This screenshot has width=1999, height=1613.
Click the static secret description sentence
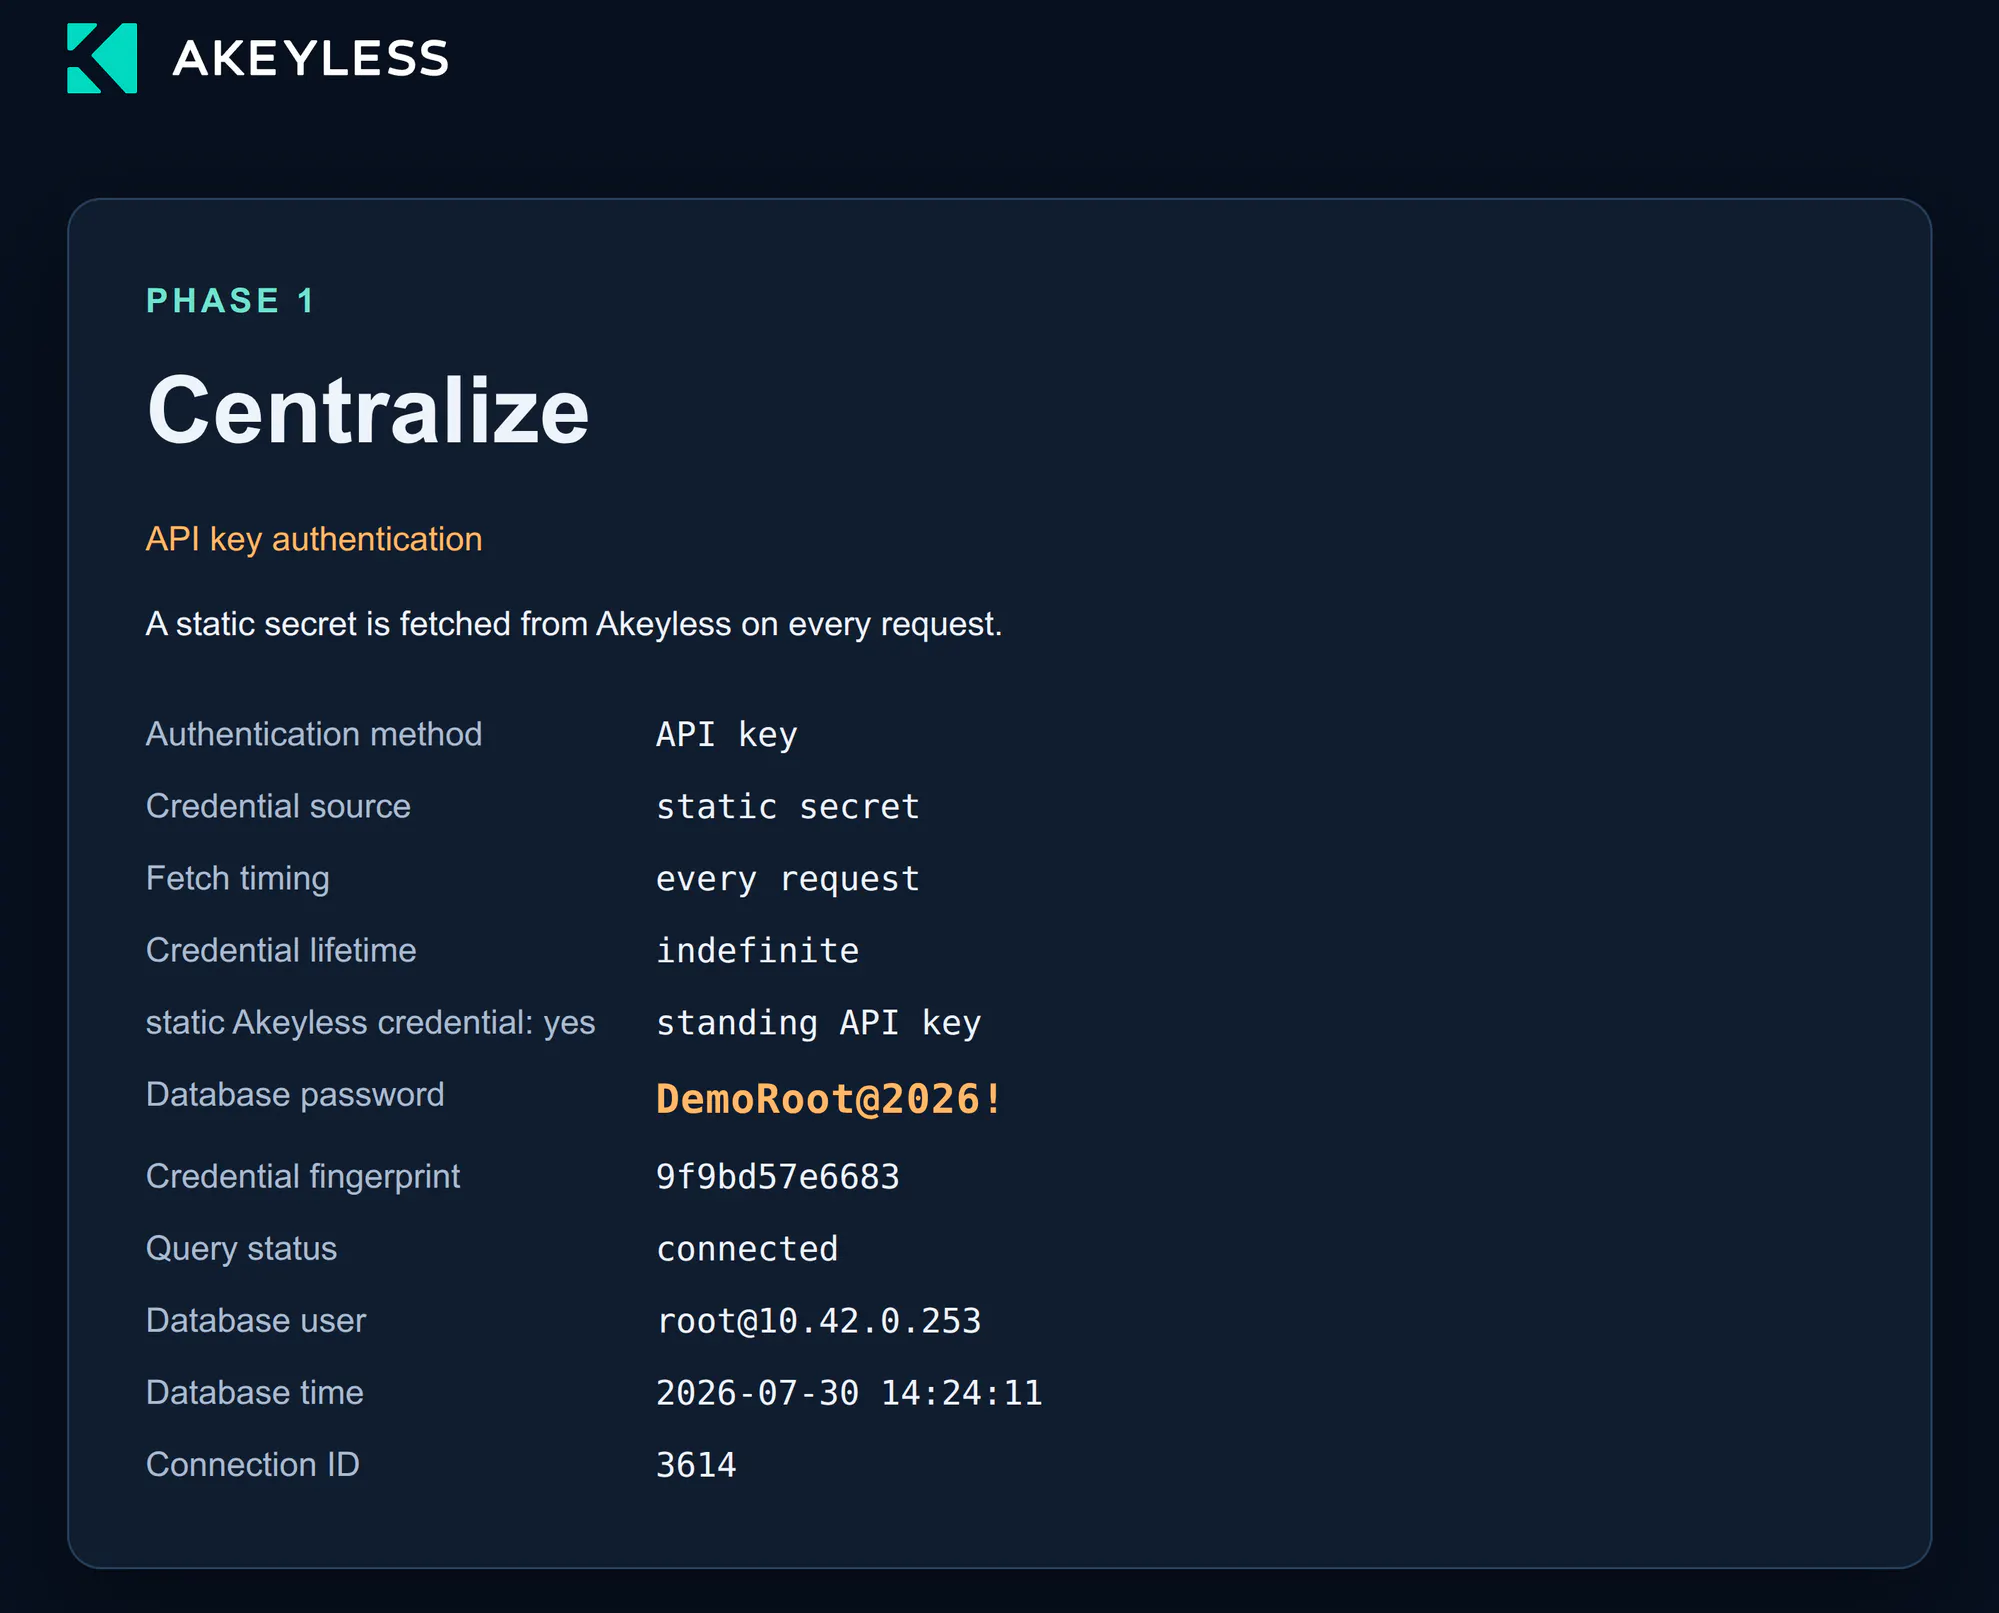(x=574, y=624)
